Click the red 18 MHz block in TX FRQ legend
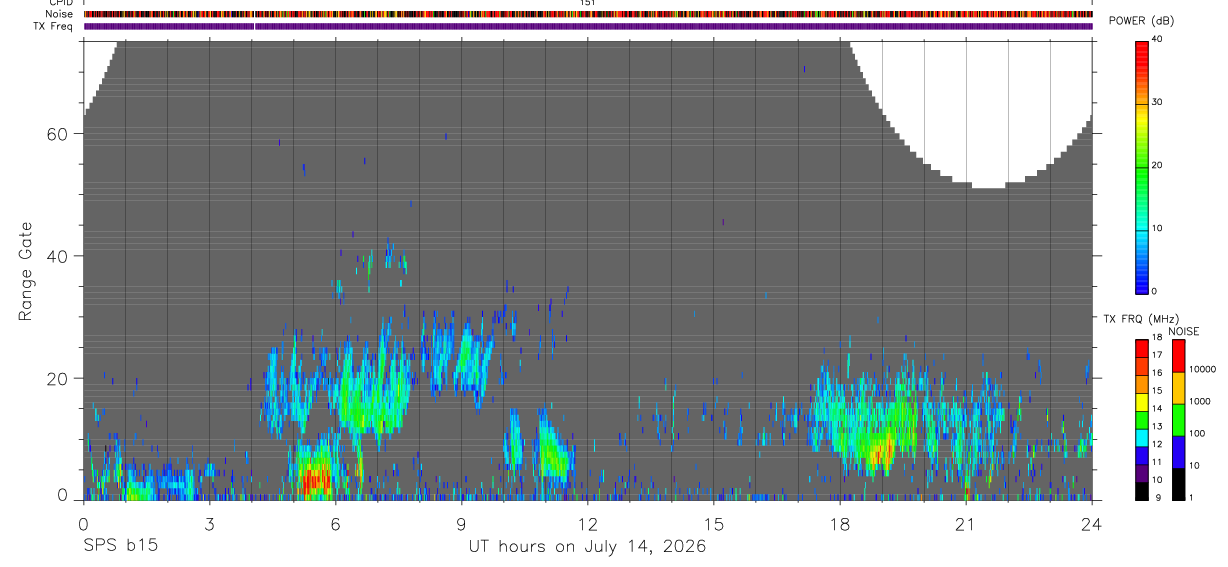Screen dimensions: 1228x567 point(1141,347)
